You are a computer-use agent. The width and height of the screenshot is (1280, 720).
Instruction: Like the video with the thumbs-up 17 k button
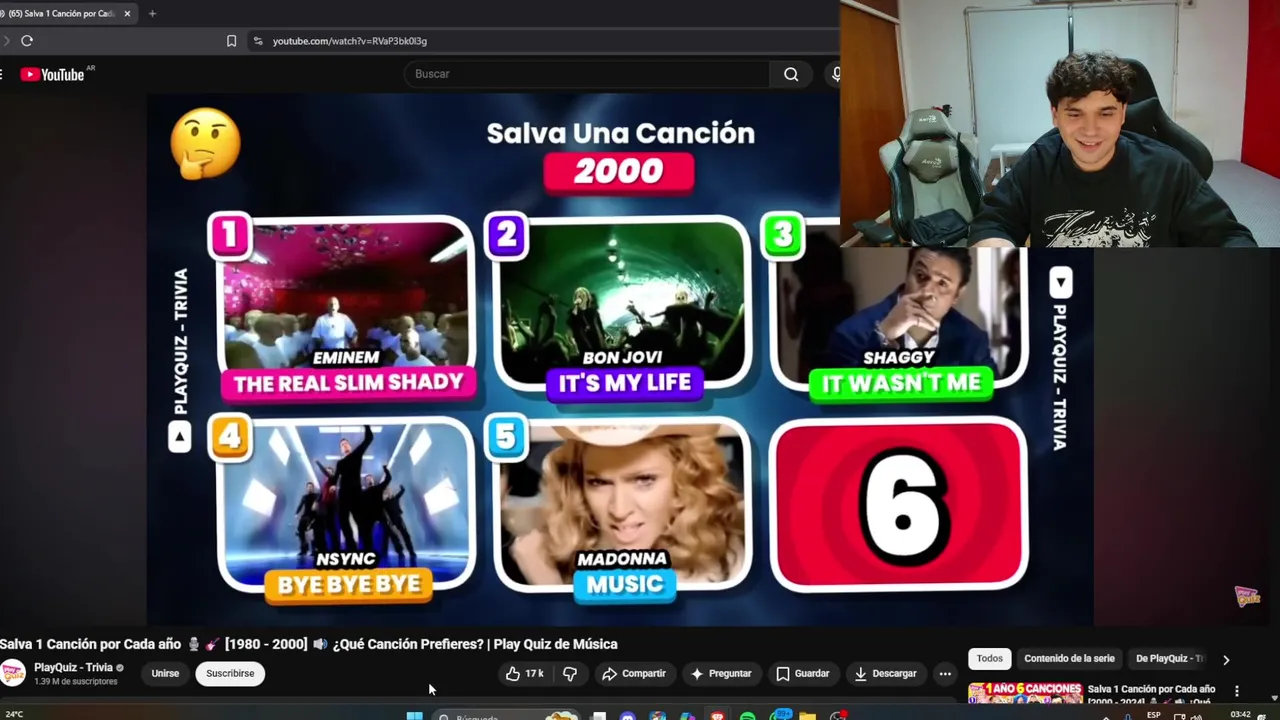click(525, 674)
